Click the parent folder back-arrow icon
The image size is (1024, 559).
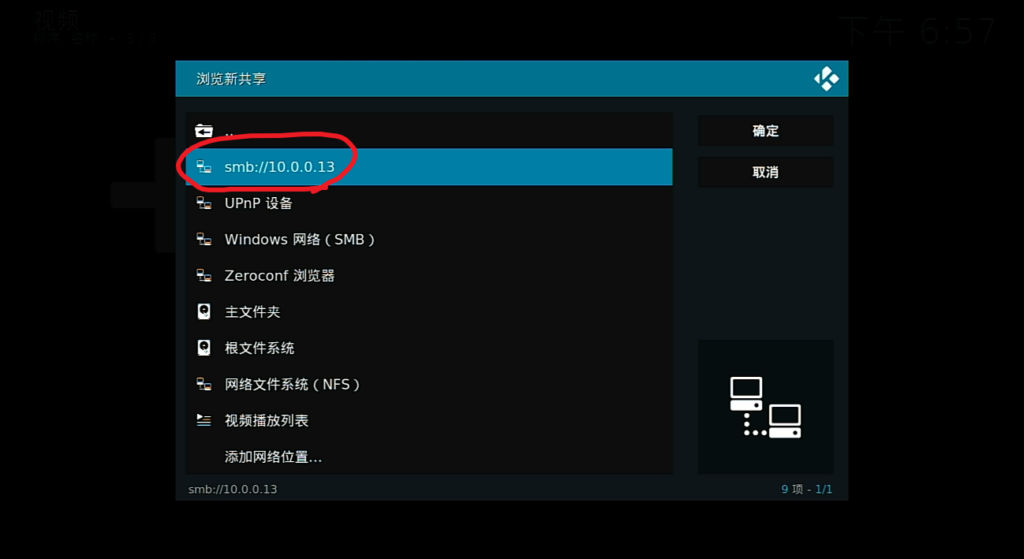click(x=204, y=131)
